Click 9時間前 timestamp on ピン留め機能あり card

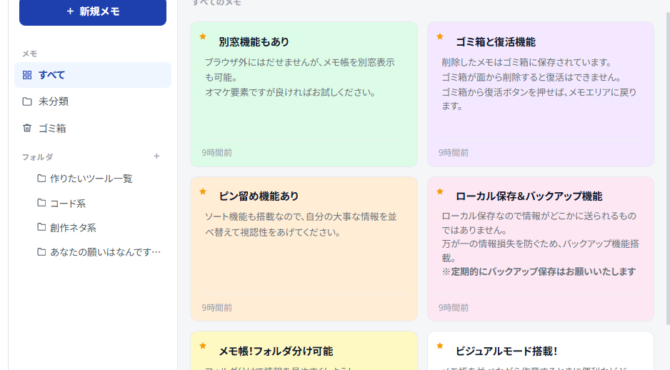click(x=217, y=308)
